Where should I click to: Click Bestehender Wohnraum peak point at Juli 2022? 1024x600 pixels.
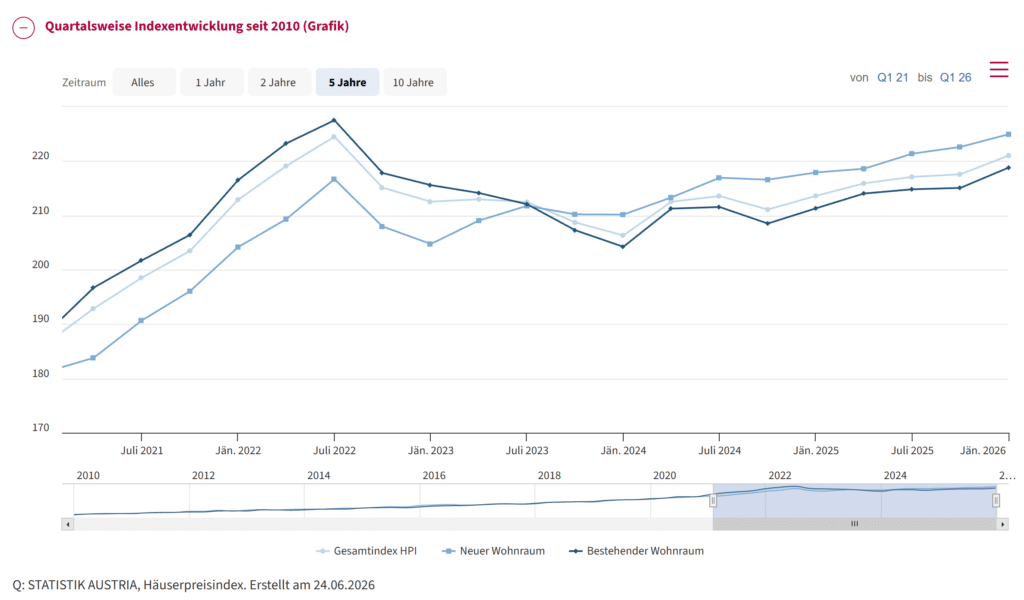[334, 120]
